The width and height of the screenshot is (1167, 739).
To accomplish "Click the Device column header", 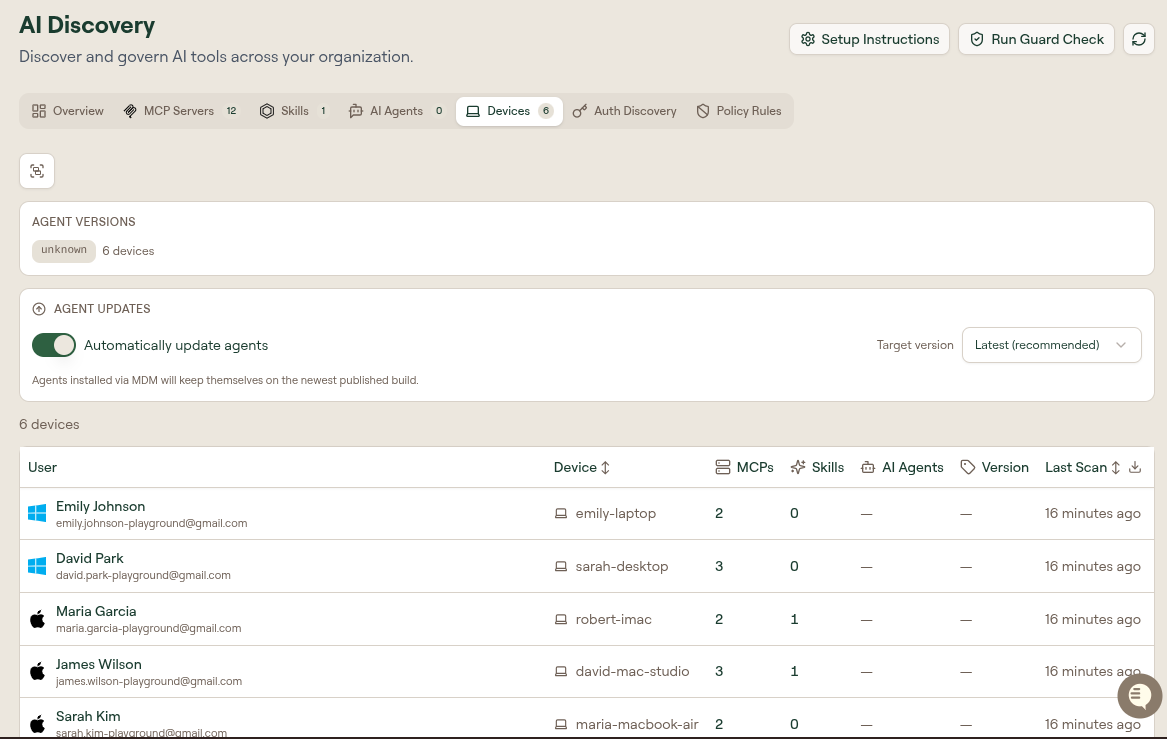I will [575, 467].
